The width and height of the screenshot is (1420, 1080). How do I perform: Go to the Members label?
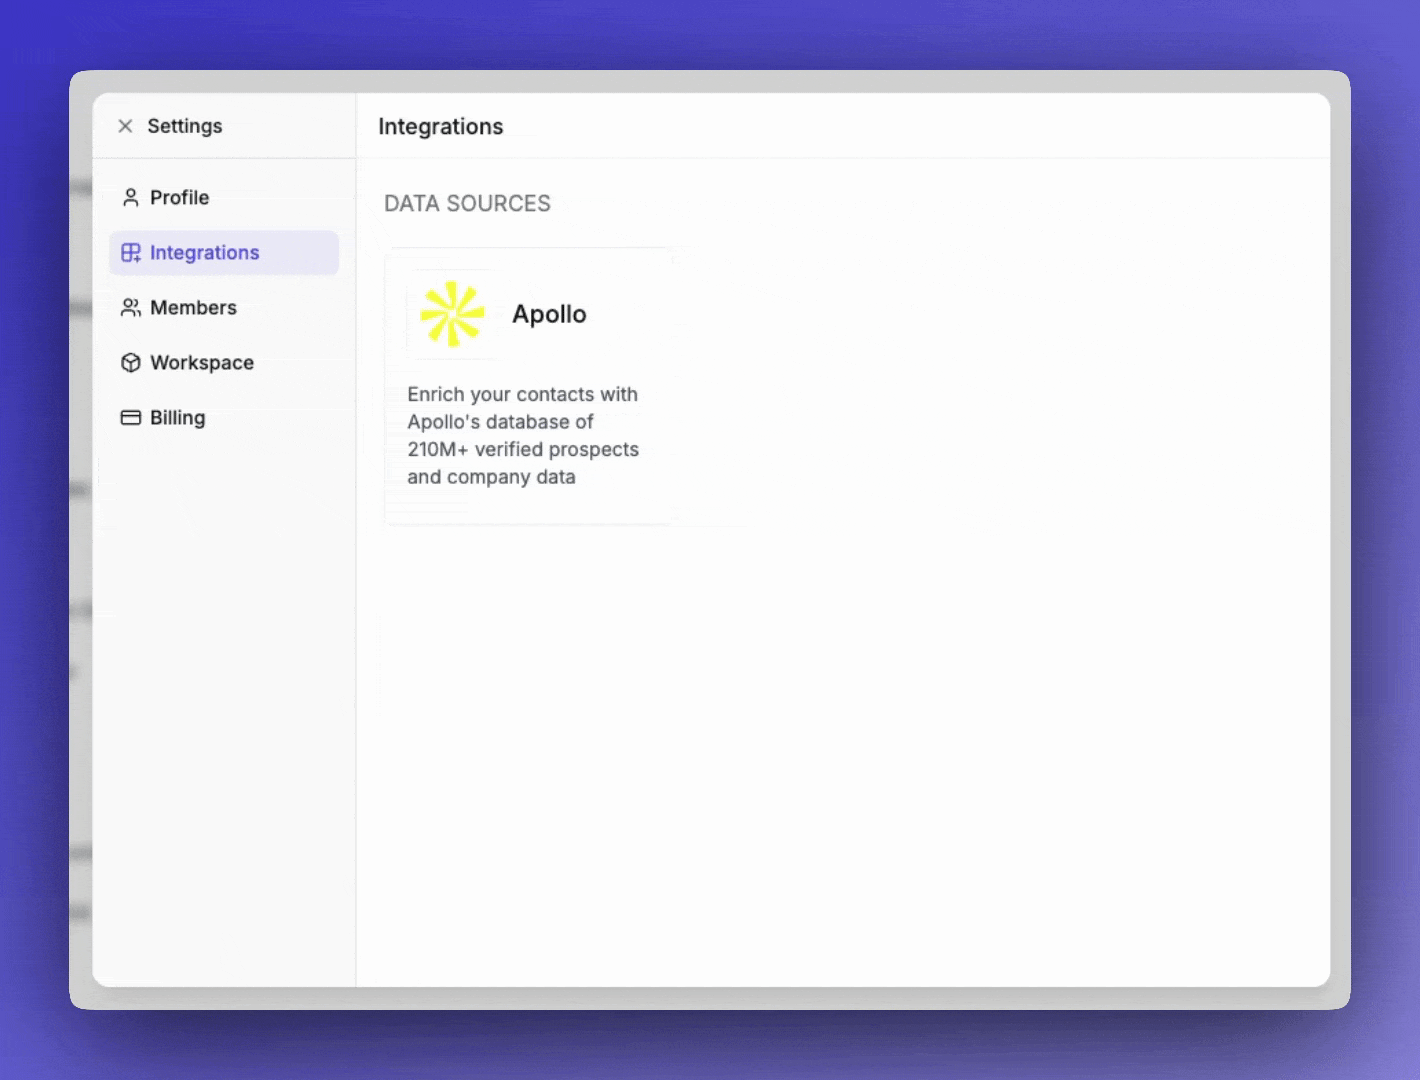193,308
